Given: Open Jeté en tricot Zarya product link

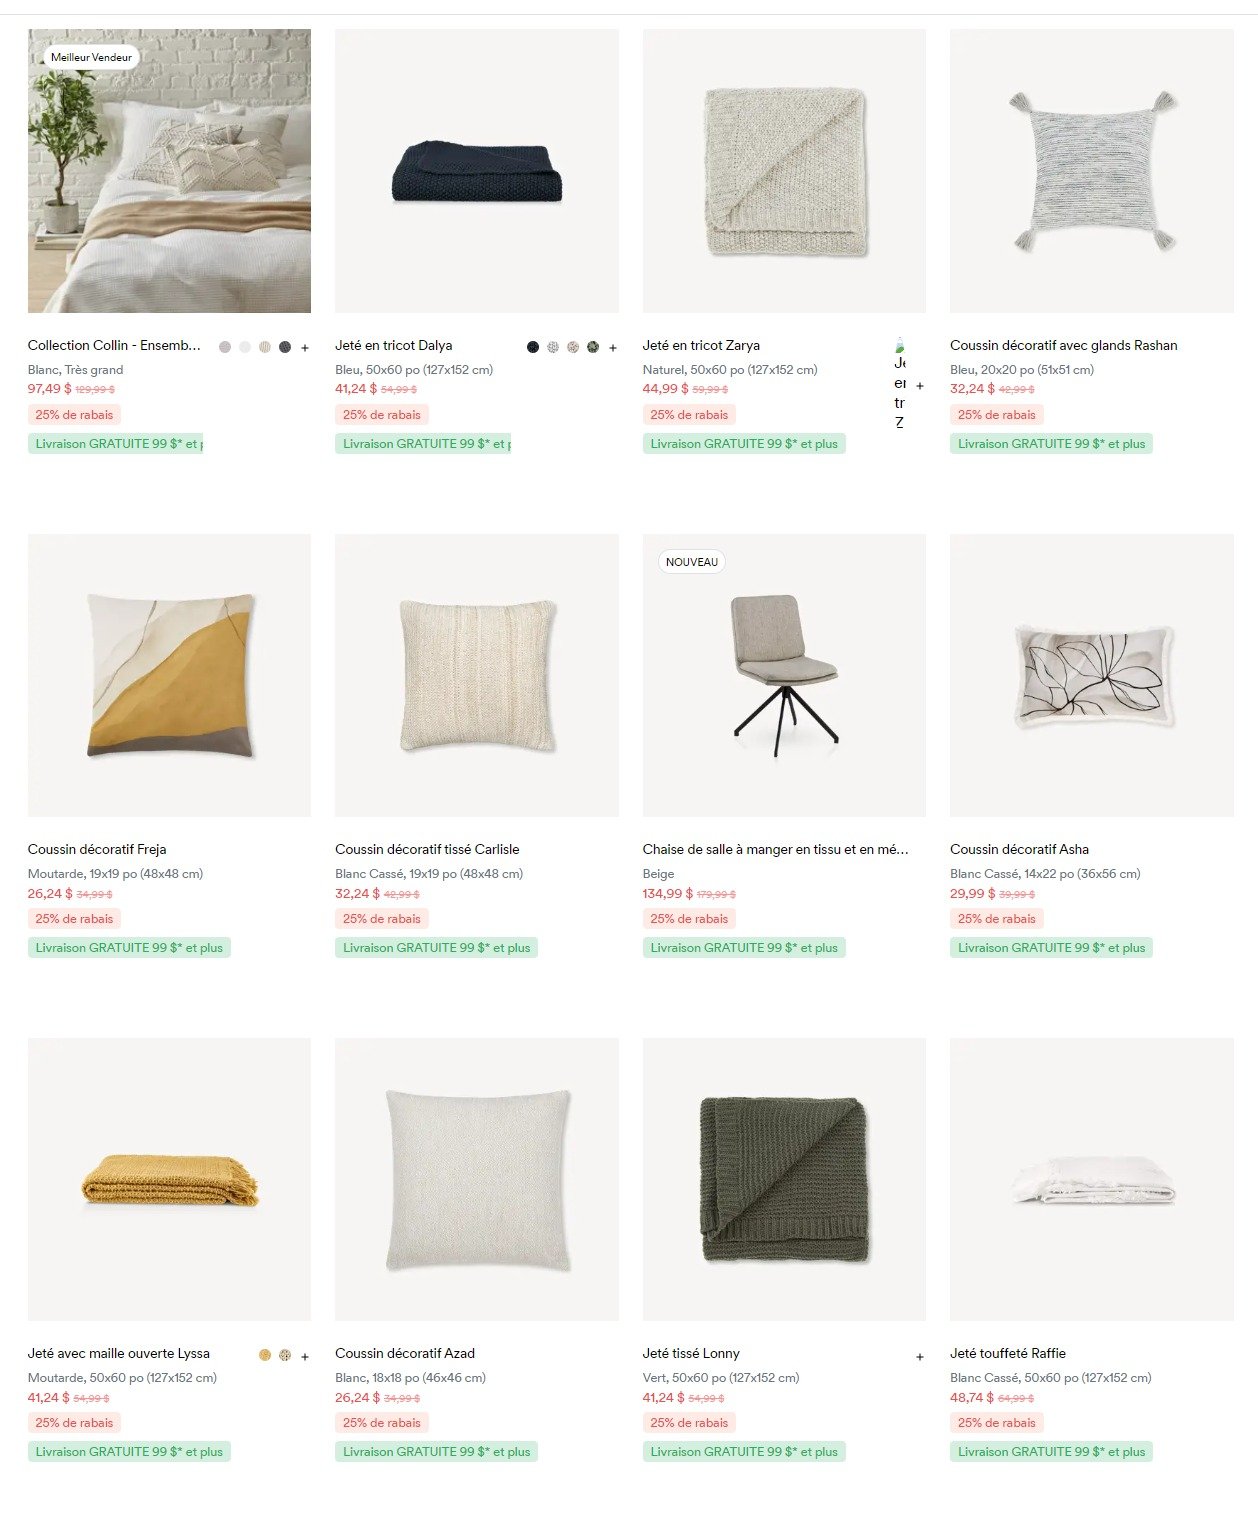Looking at the screenshot, I should (x=701, y=345).
